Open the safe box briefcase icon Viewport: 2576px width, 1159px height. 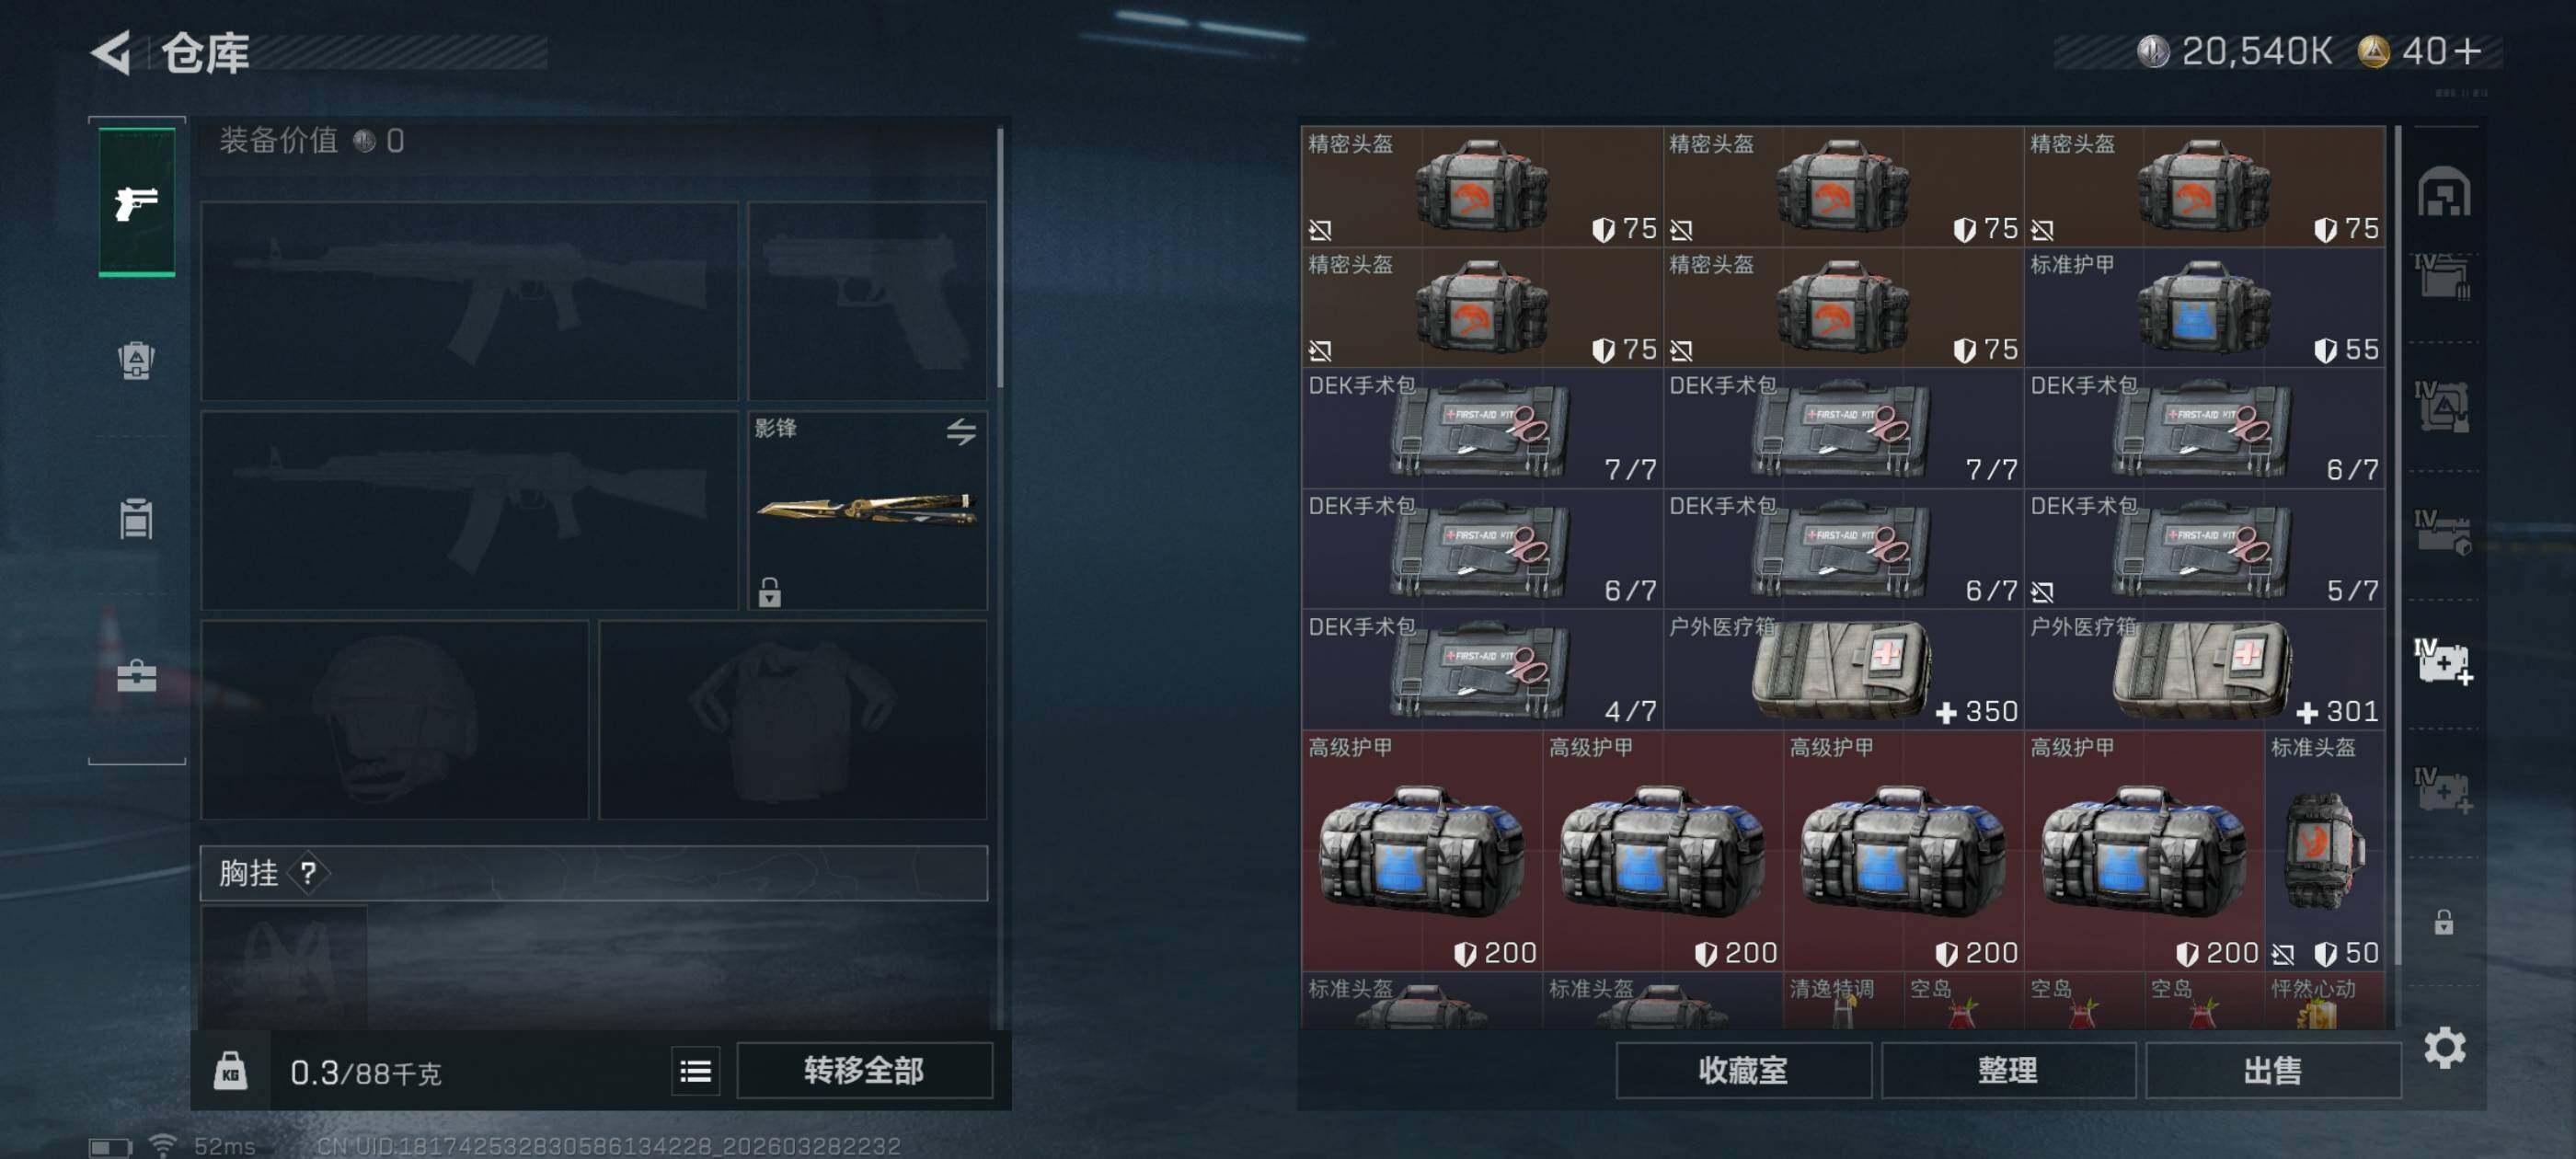coord(136,676)
